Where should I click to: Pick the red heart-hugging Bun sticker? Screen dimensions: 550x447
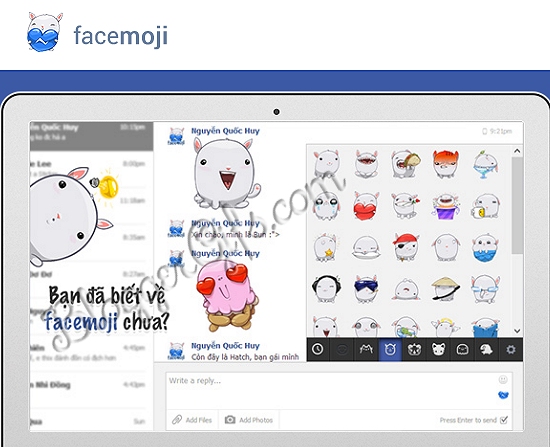[x=366, y=206]
